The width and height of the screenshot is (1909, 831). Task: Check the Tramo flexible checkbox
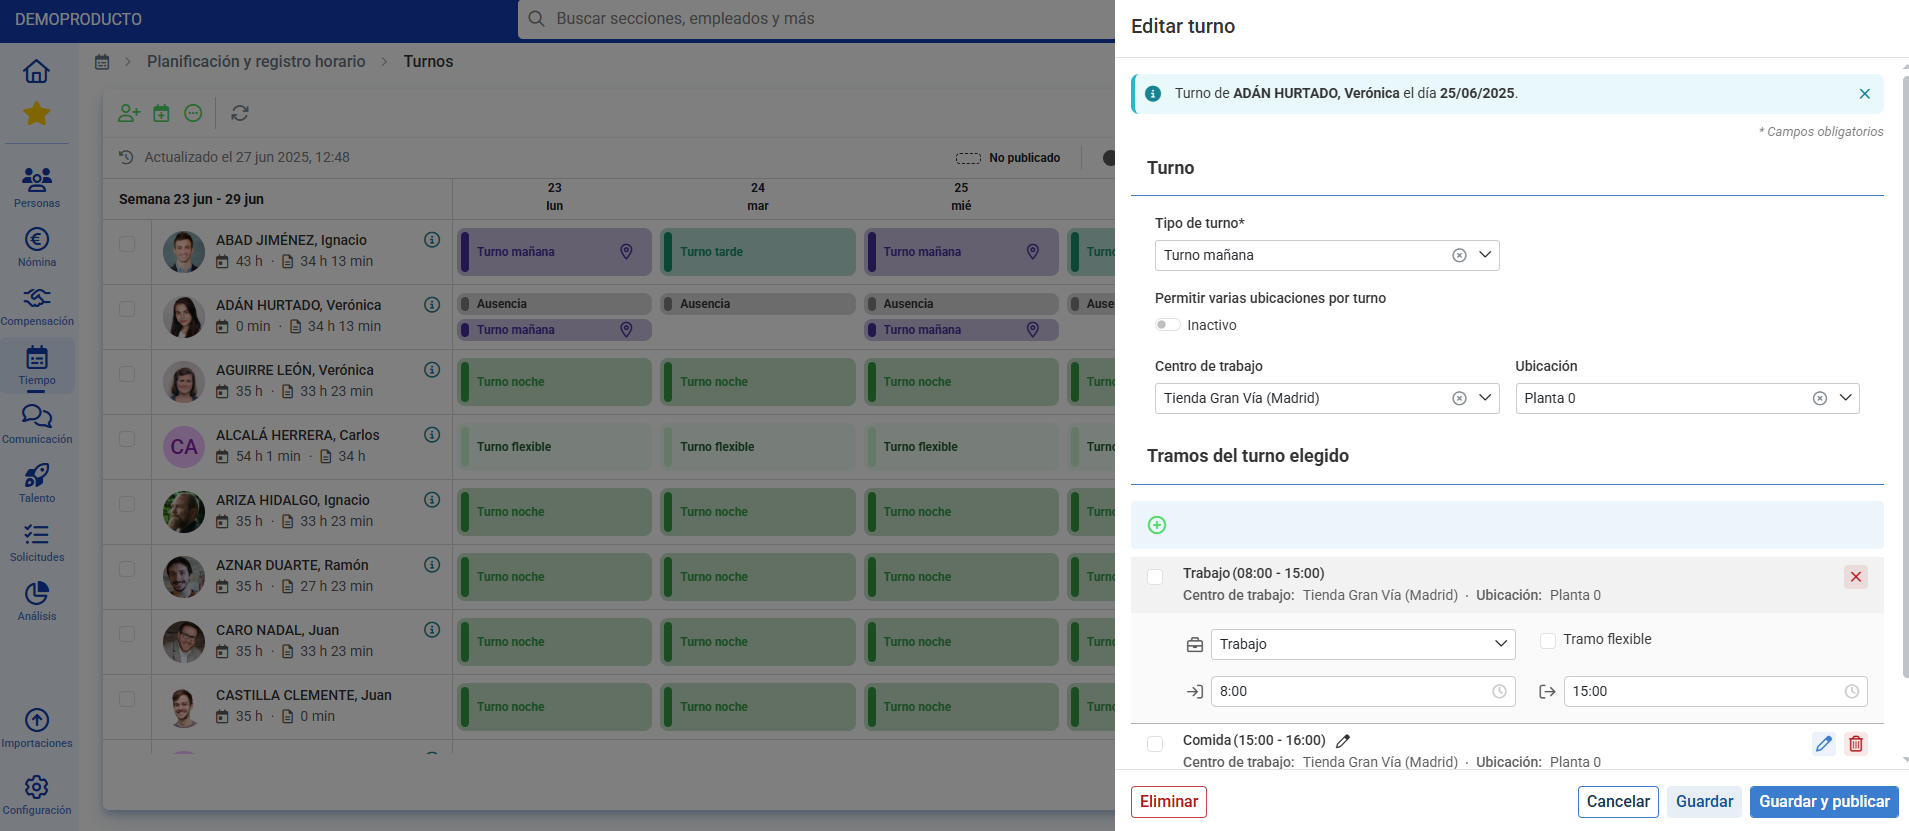point(1548,640)
